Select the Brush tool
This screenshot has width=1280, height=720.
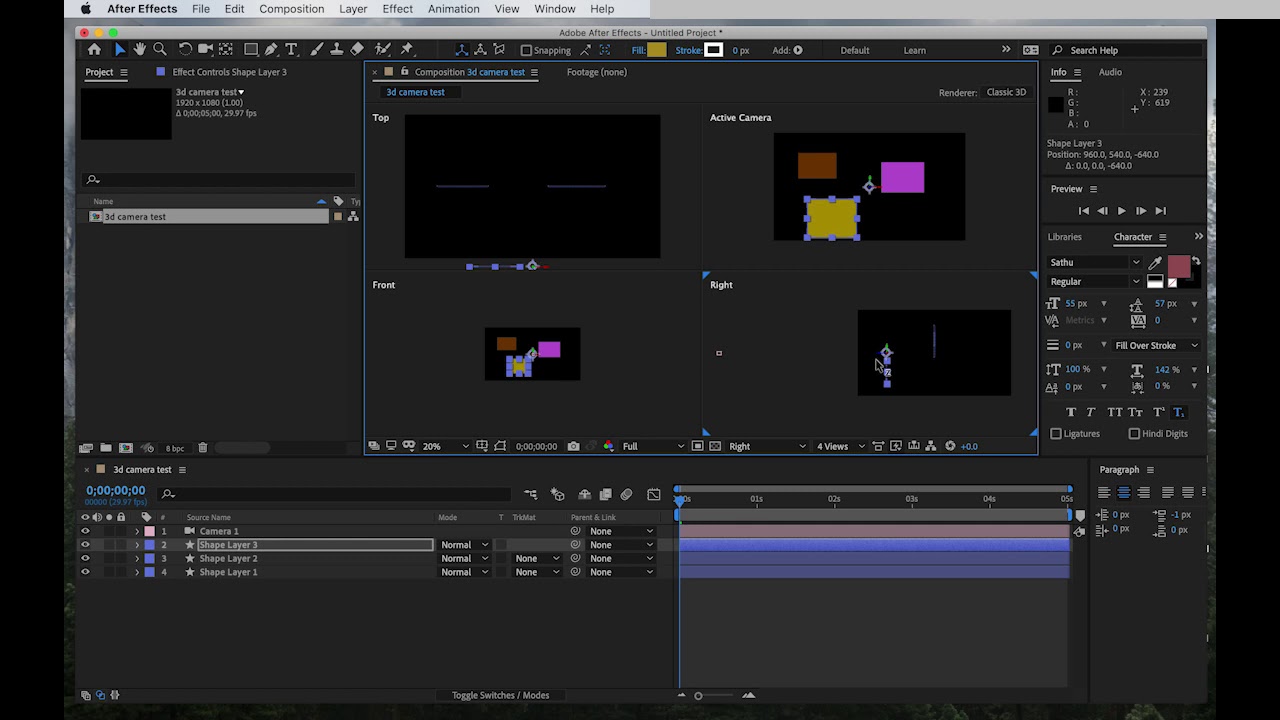tap(317, 49)
